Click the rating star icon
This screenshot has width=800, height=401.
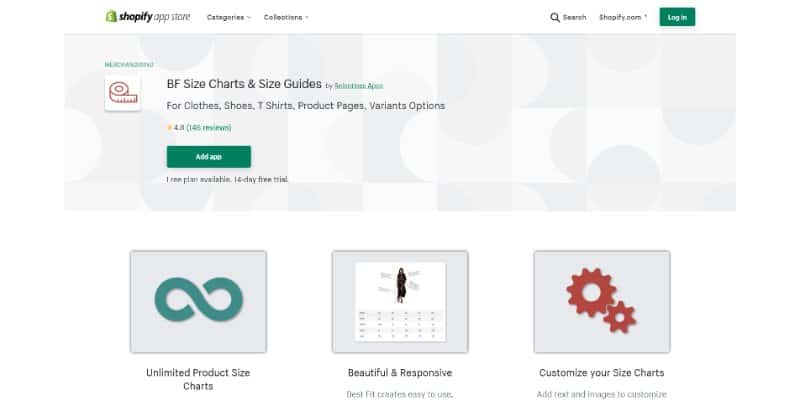[x=169, y=128]
